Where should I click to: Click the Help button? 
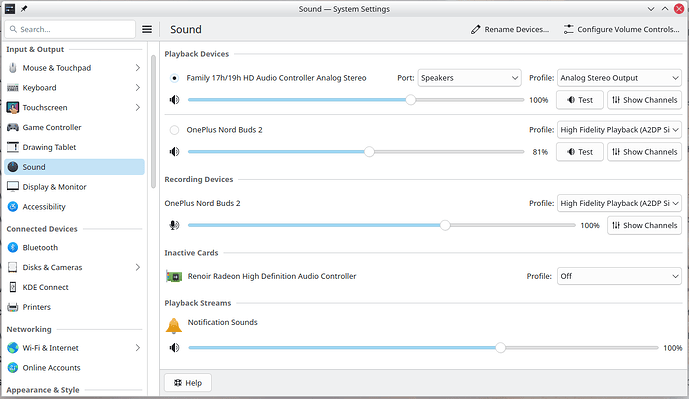[x=188, y=383]
